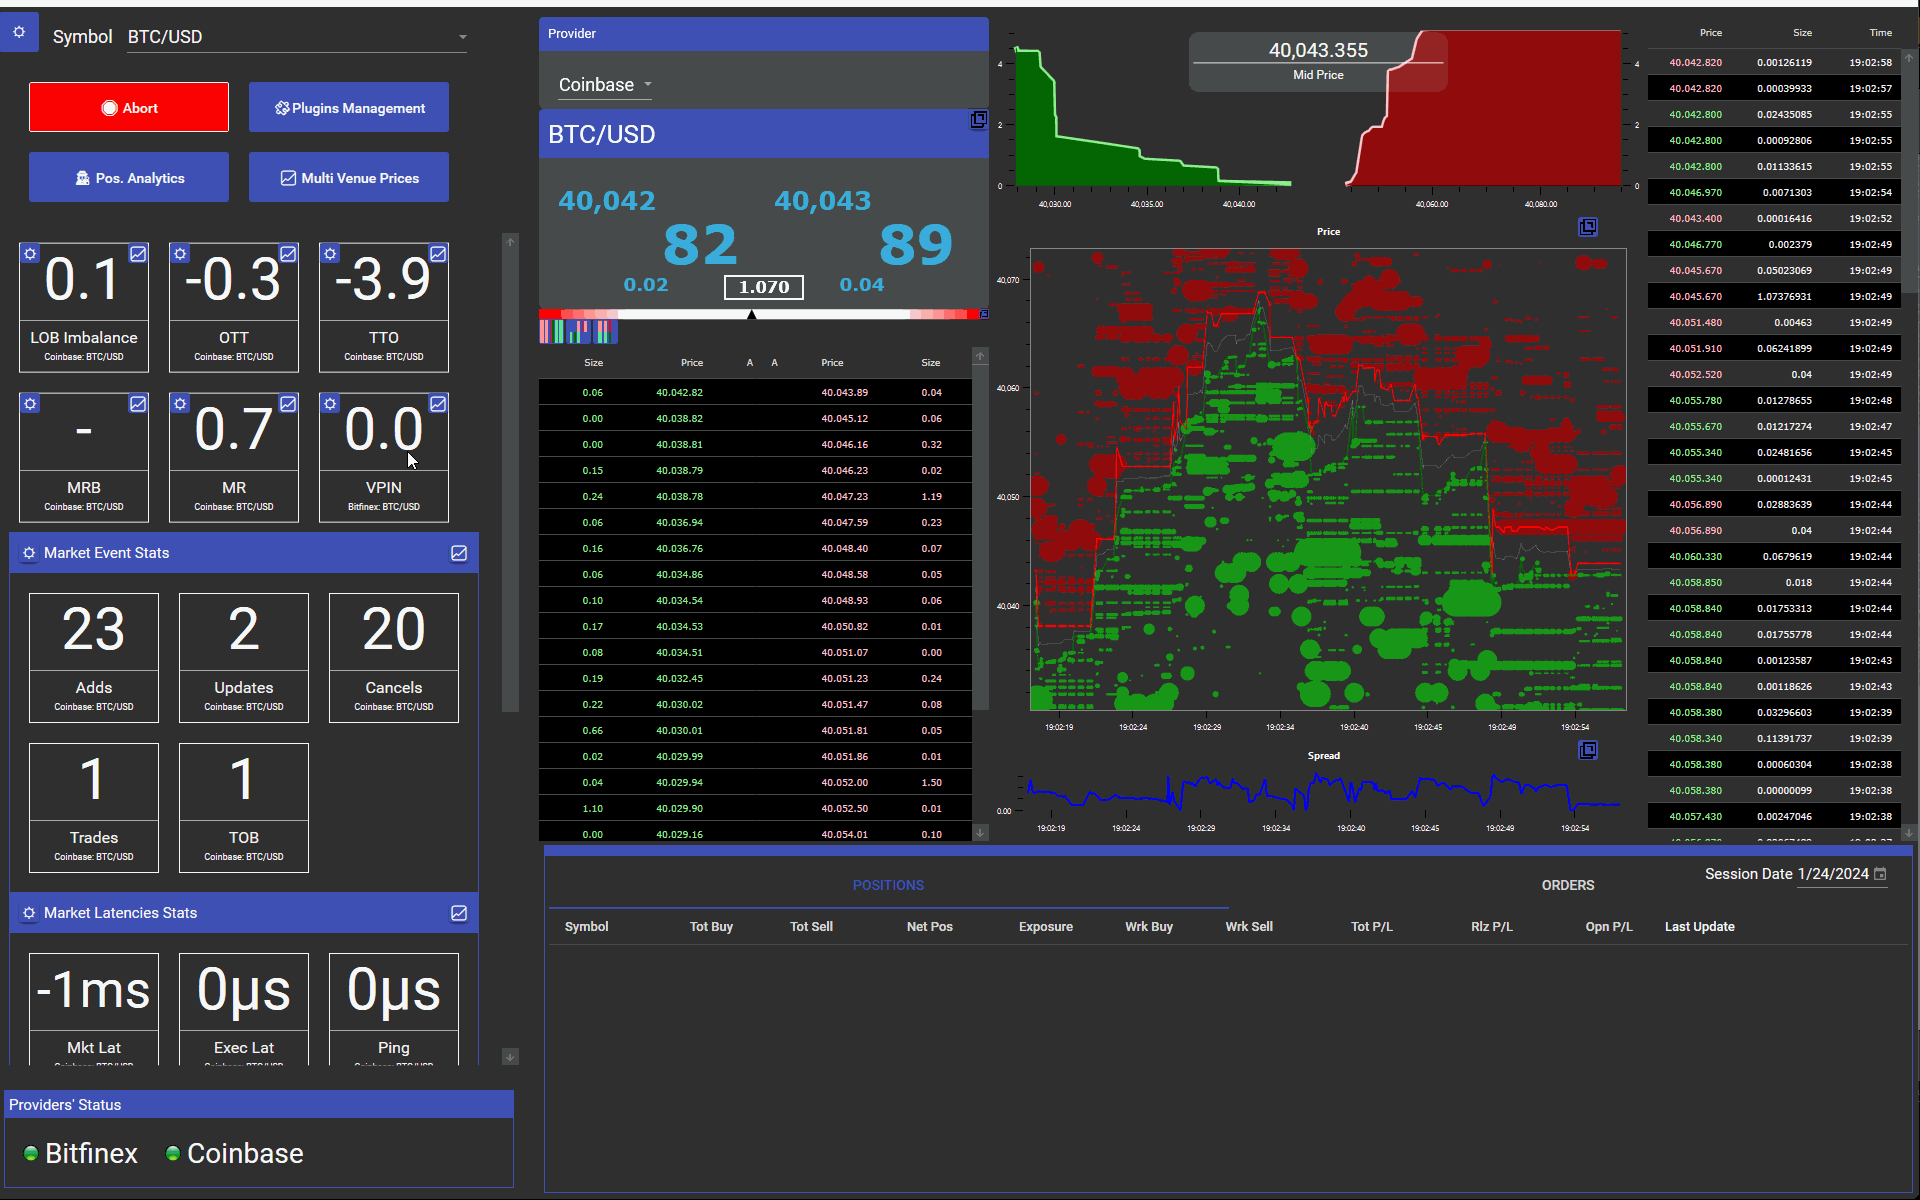This screenshot has width=1920, height=1200.
Task: Open Plugins Management
Action: pos(348,107)
